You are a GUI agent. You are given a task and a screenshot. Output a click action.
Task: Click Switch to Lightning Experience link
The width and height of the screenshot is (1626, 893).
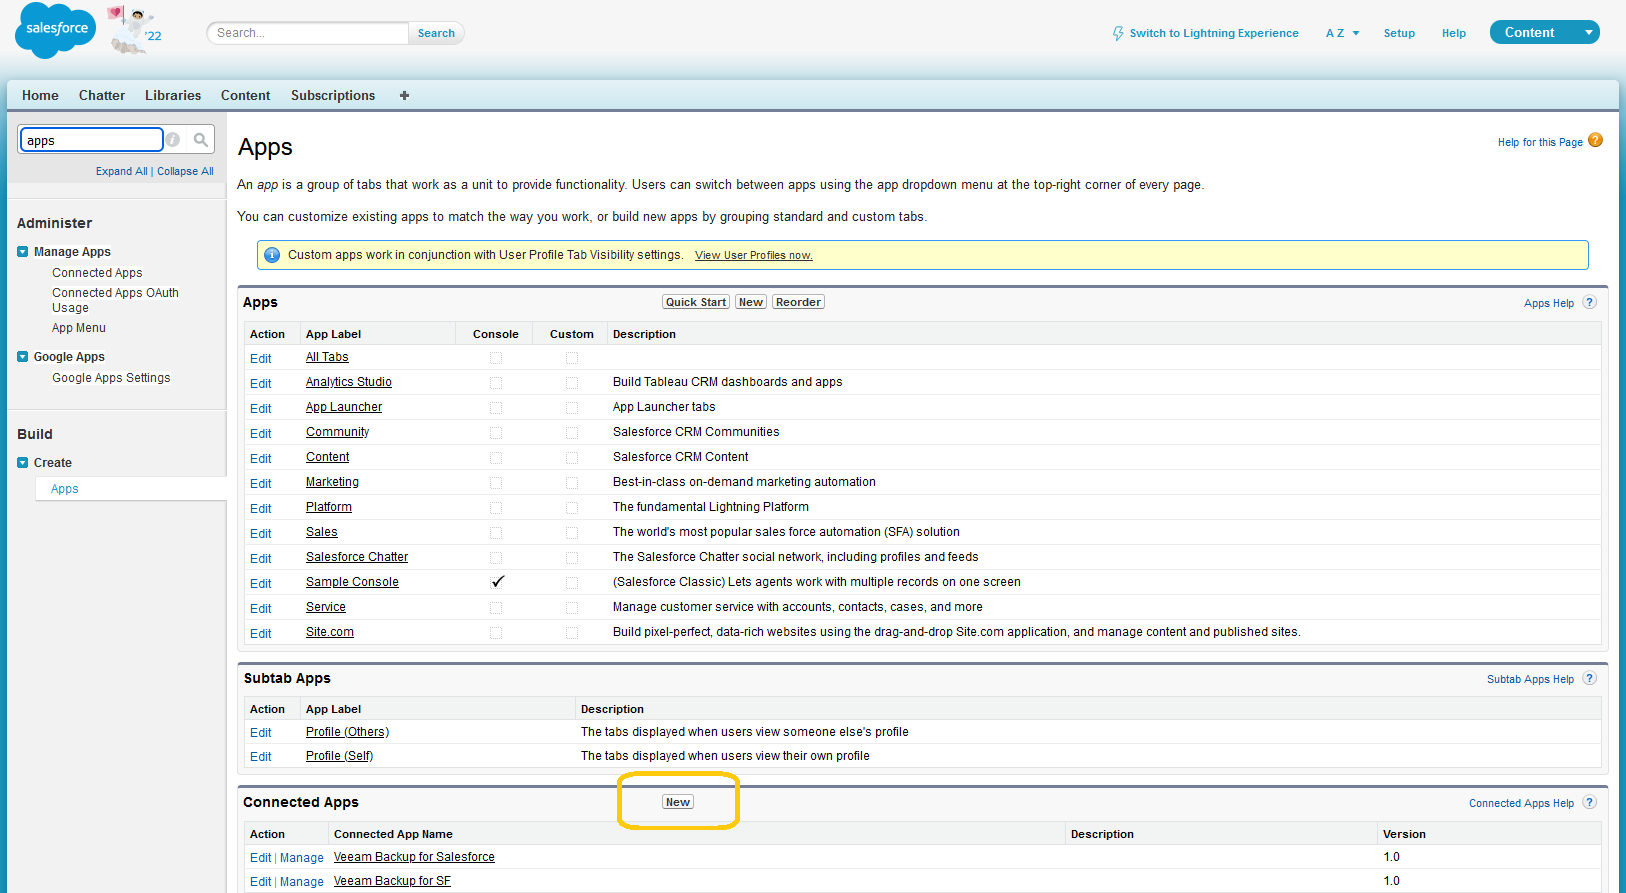click(1214, 33)
